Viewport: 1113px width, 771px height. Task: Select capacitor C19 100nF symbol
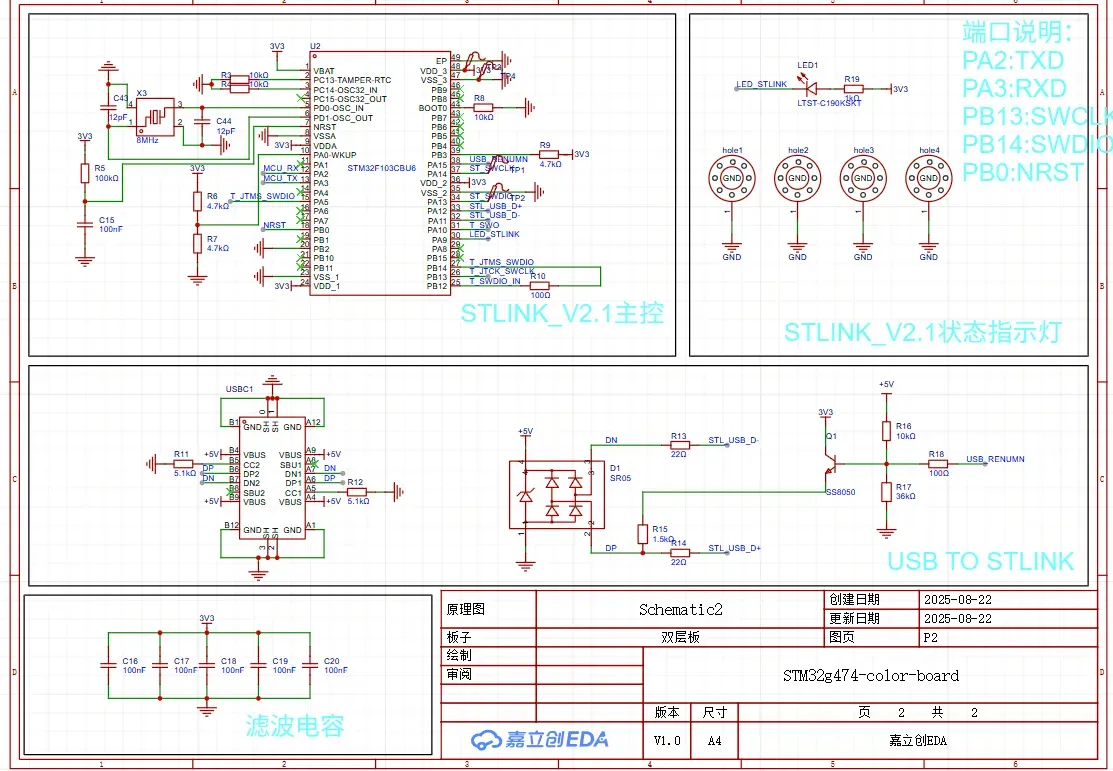(x=258, y=666)
